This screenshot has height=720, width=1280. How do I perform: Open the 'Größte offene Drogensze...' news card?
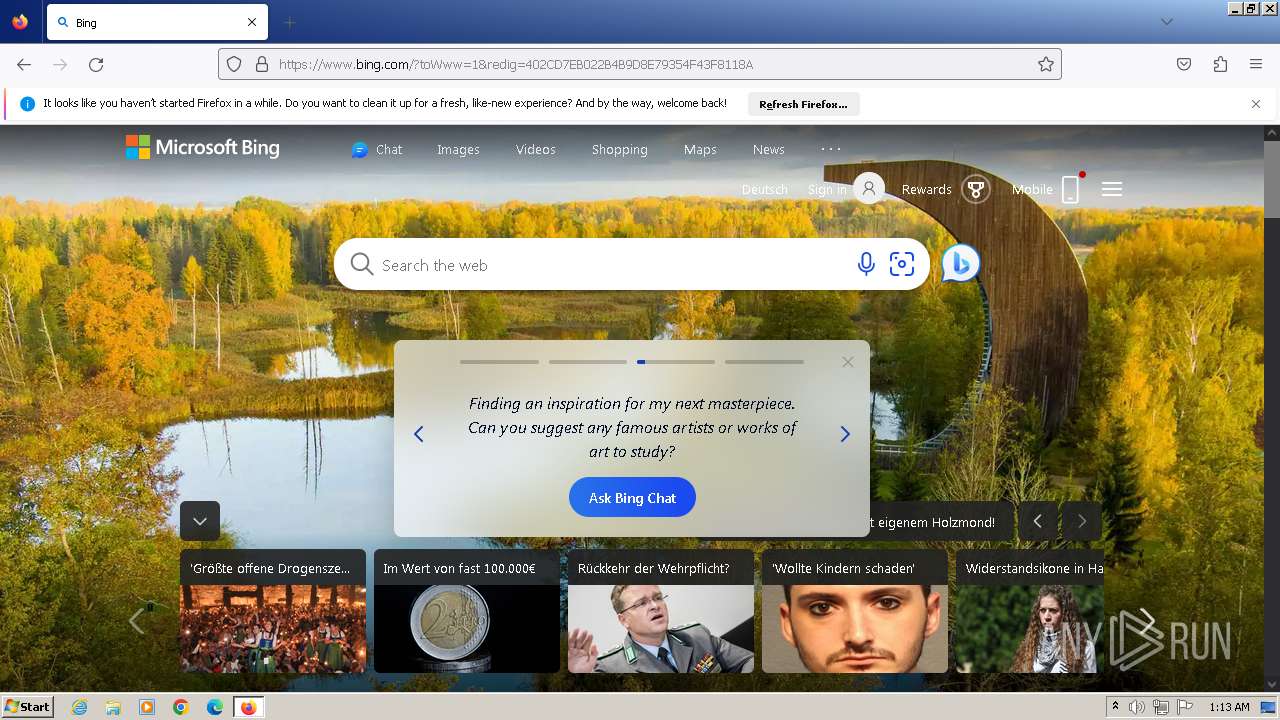pos(273,610)
